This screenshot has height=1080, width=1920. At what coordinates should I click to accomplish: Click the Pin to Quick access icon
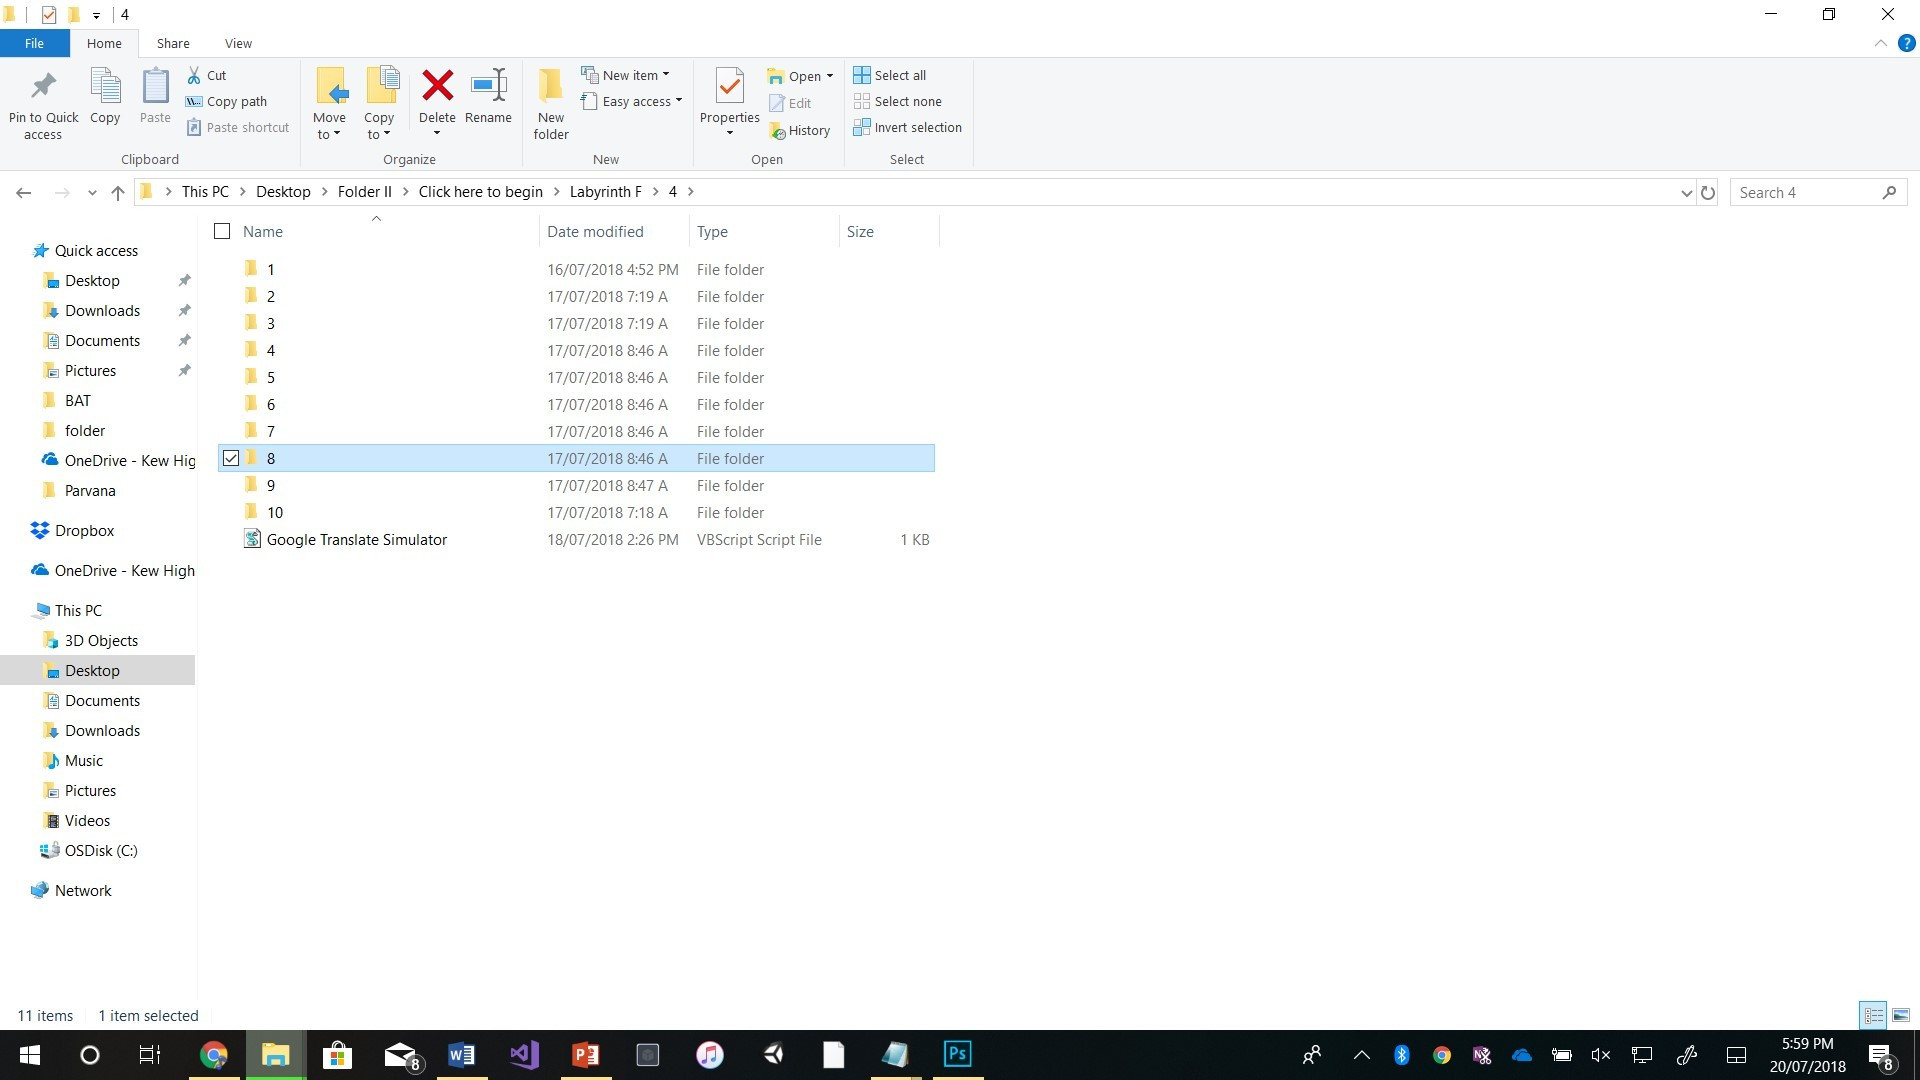43,86
